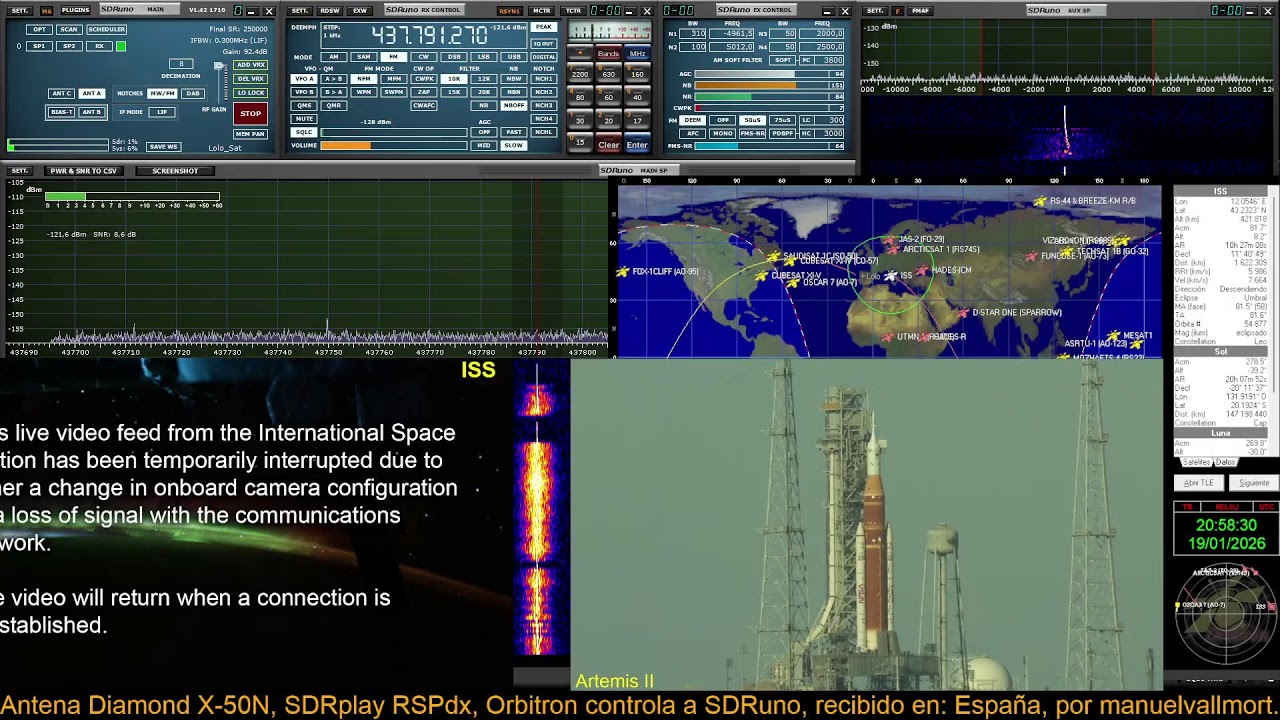Viewport: 1280px width, 720px height.
Task: Click Abrir TLE in Orbitron
Action: [1199, 483]
